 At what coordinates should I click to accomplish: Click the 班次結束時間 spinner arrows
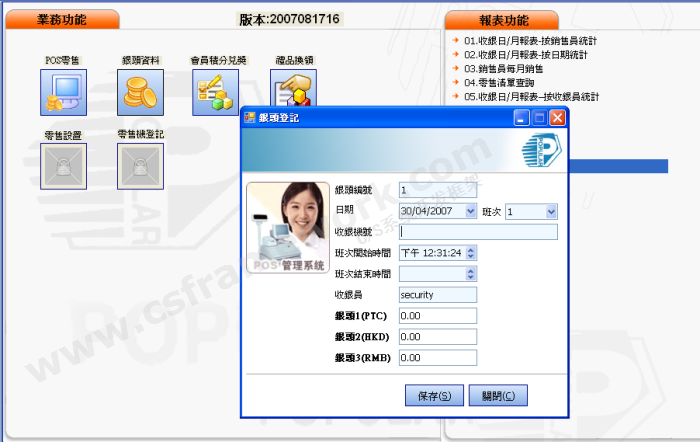471,274
